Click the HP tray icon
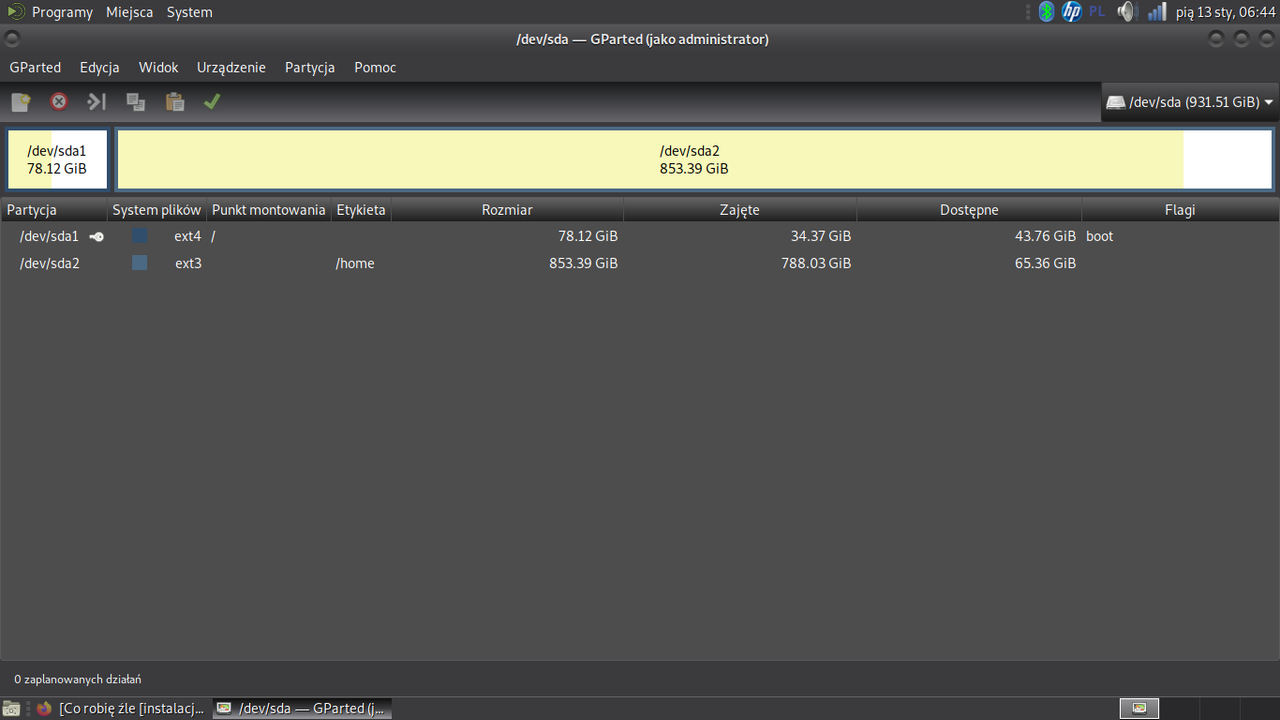Screen dimensions: 1280x720 point(1072,12)
